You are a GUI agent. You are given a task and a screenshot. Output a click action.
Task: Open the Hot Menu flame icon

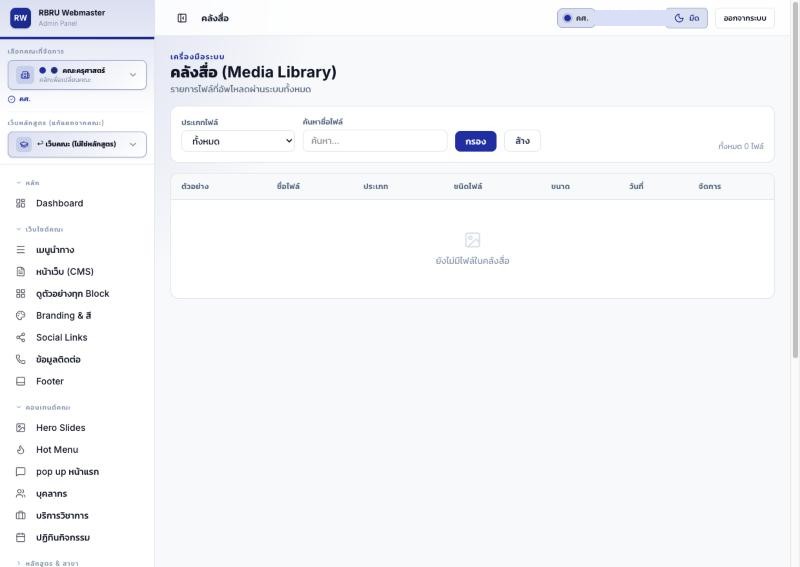click(x=20, y=450)
